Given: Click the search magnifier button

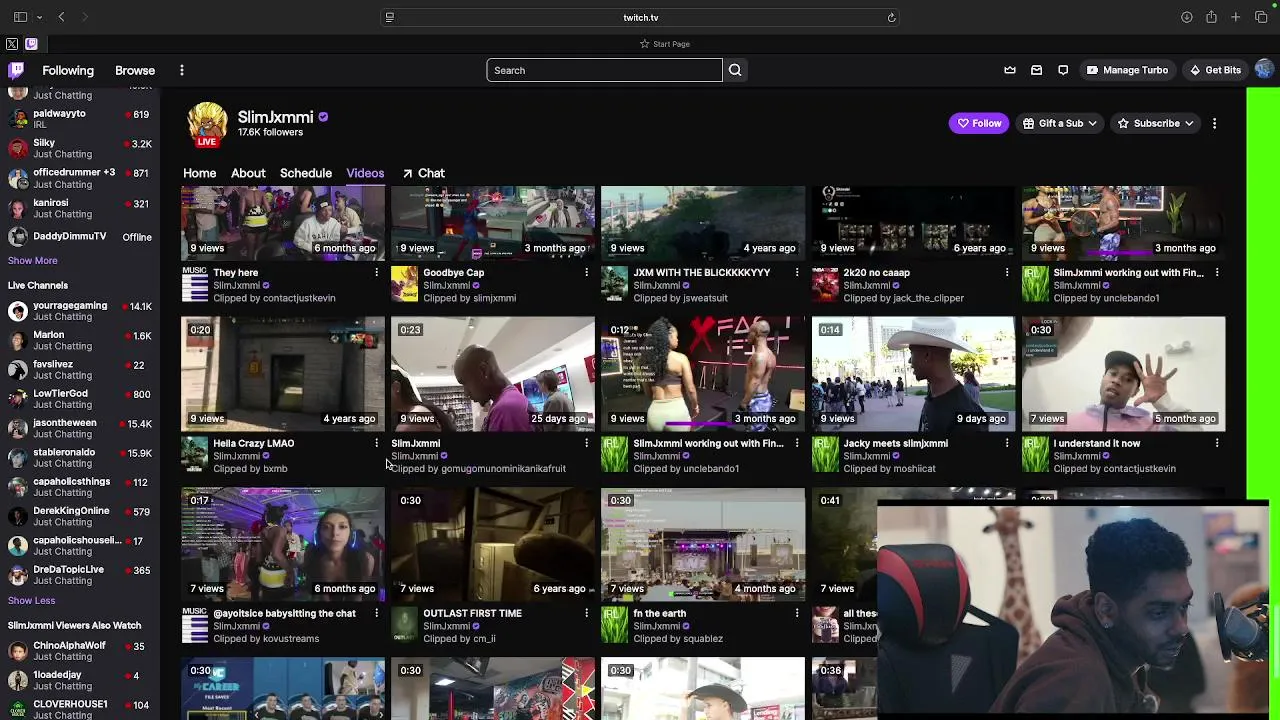Looking at the screenshot, I should 735,70.
